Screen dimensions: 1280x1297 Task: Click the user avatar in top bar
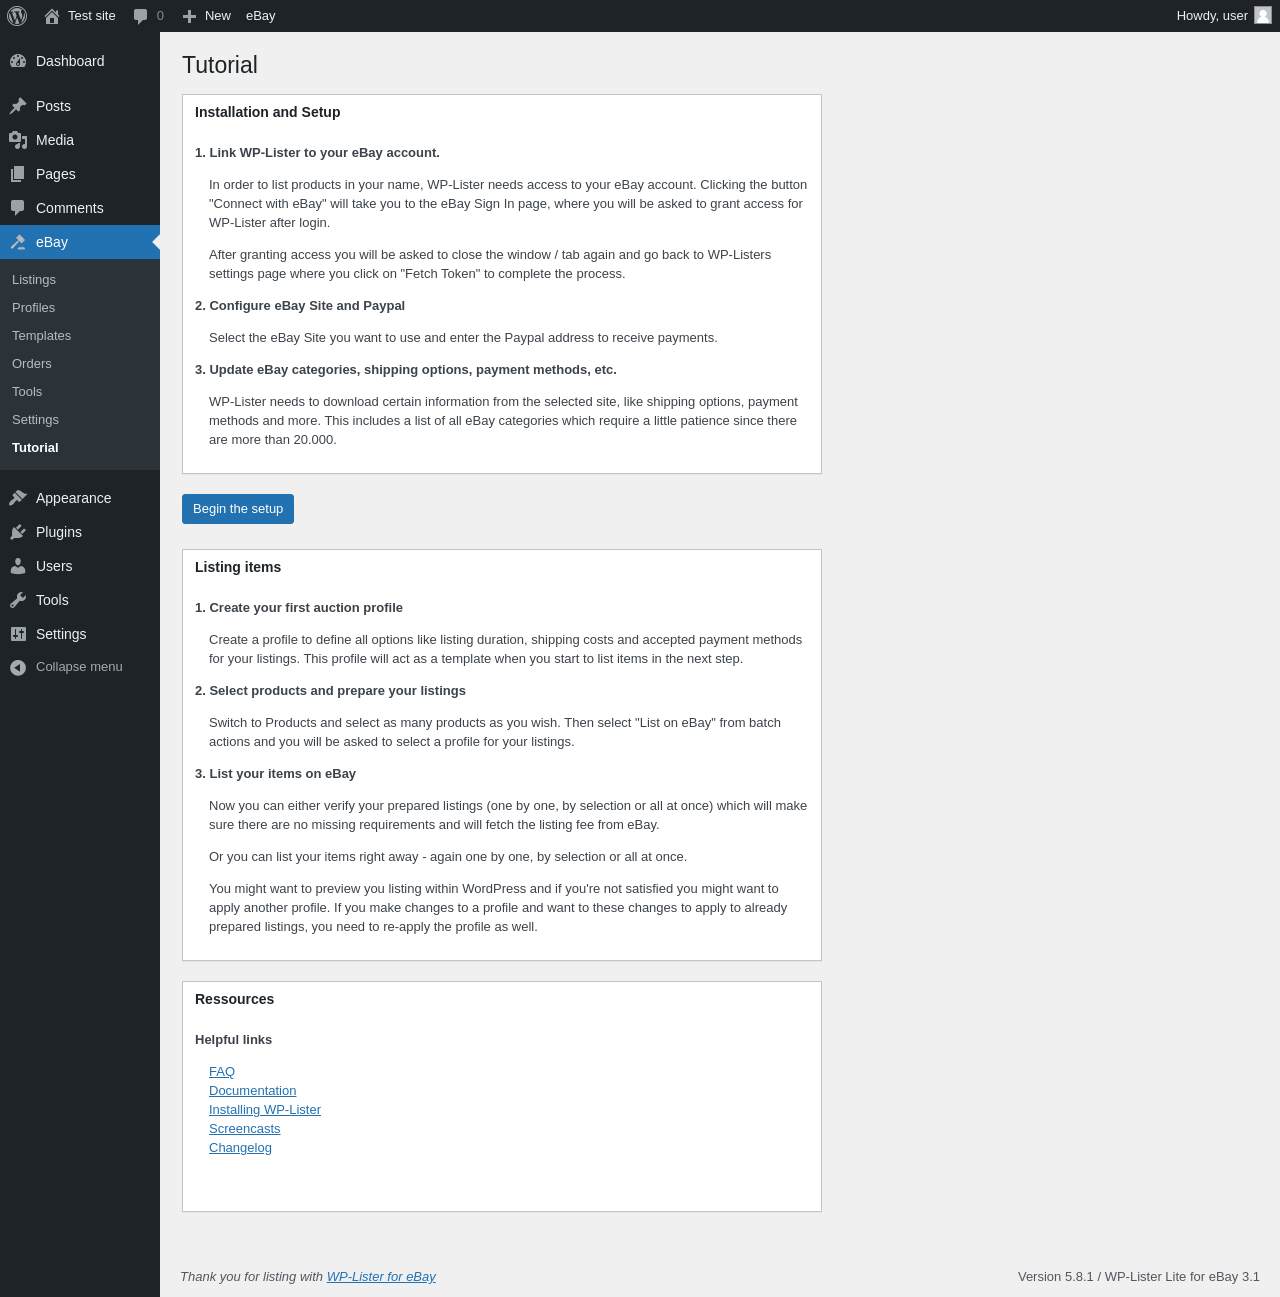tap(1263, 15)
